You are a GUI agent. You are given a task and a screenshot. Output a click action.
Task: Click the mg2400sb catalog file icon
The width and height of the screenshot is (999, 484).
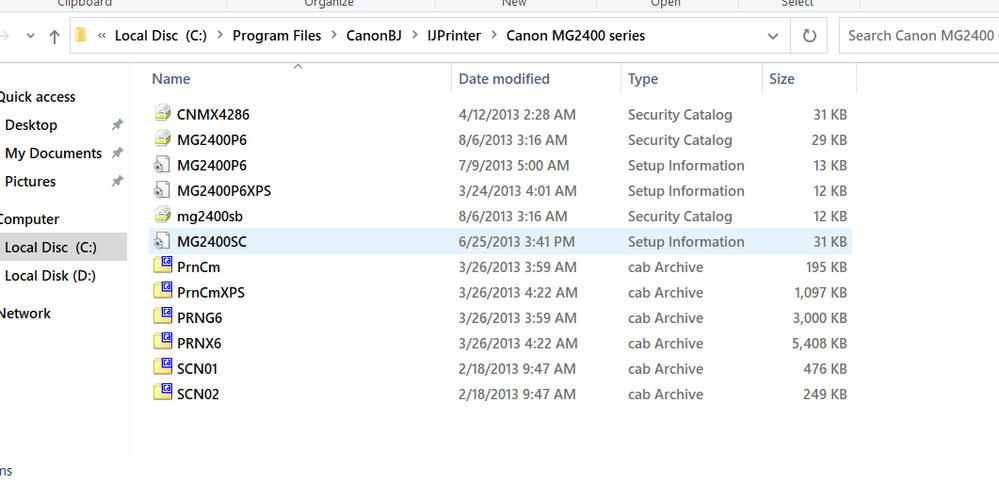[x=162, y=215]
